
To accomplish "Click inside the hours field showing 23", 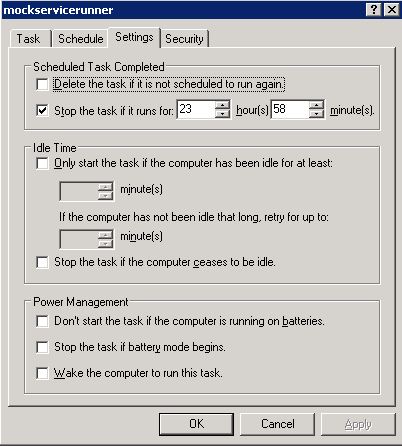I will 196,109.
